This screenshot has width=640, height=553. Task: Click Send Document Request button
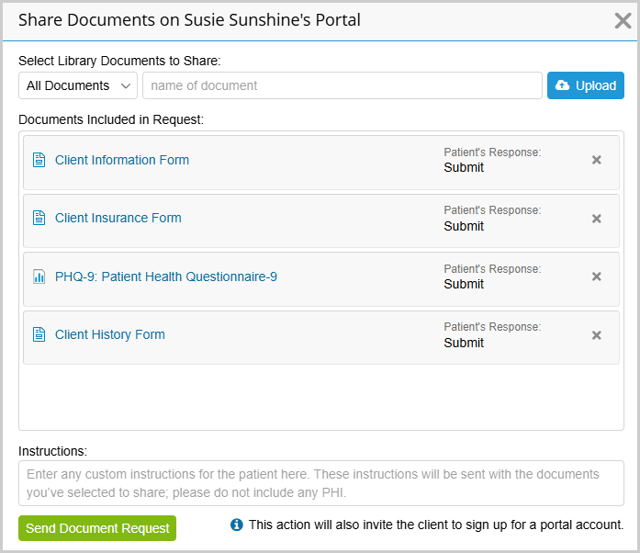[97, 528]
